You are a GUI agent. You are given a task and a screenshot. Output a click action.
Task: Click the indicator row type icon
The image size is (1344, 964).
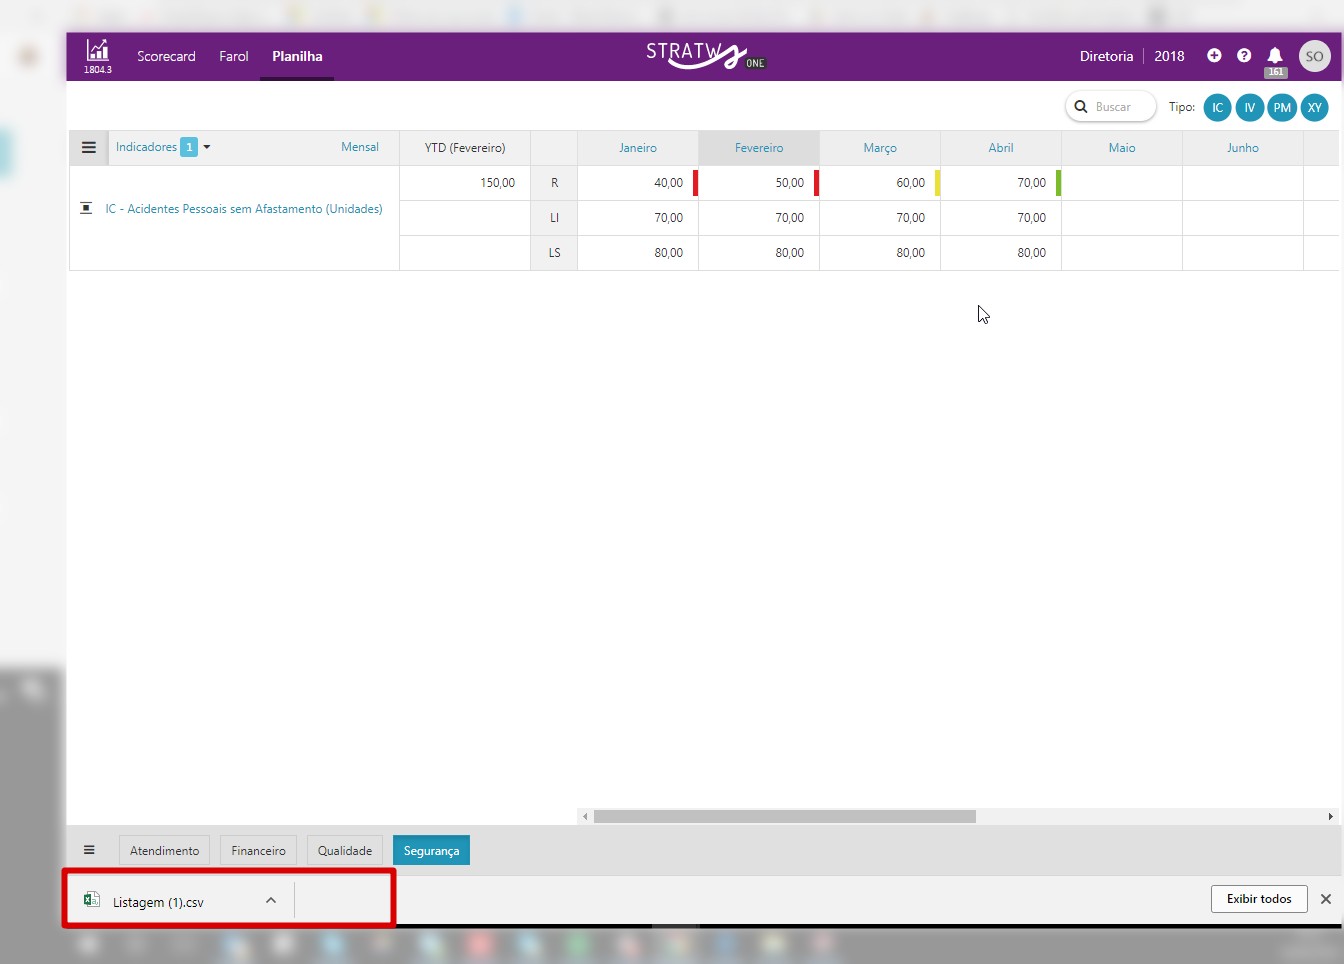[x=86, y=208]
